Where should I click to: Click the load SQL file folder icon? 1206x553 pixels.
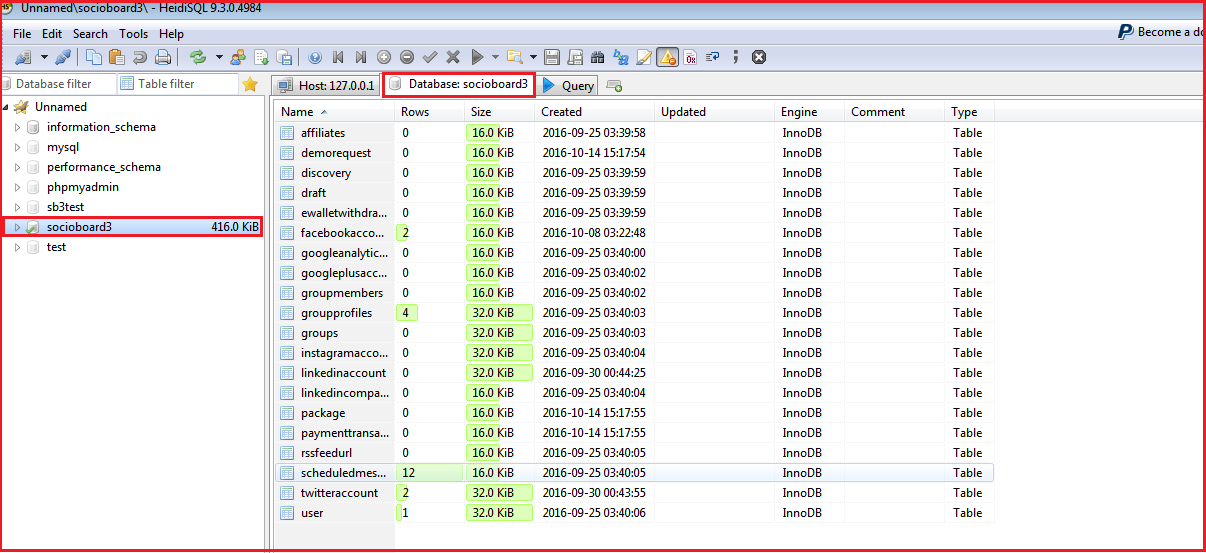(514, 57)
